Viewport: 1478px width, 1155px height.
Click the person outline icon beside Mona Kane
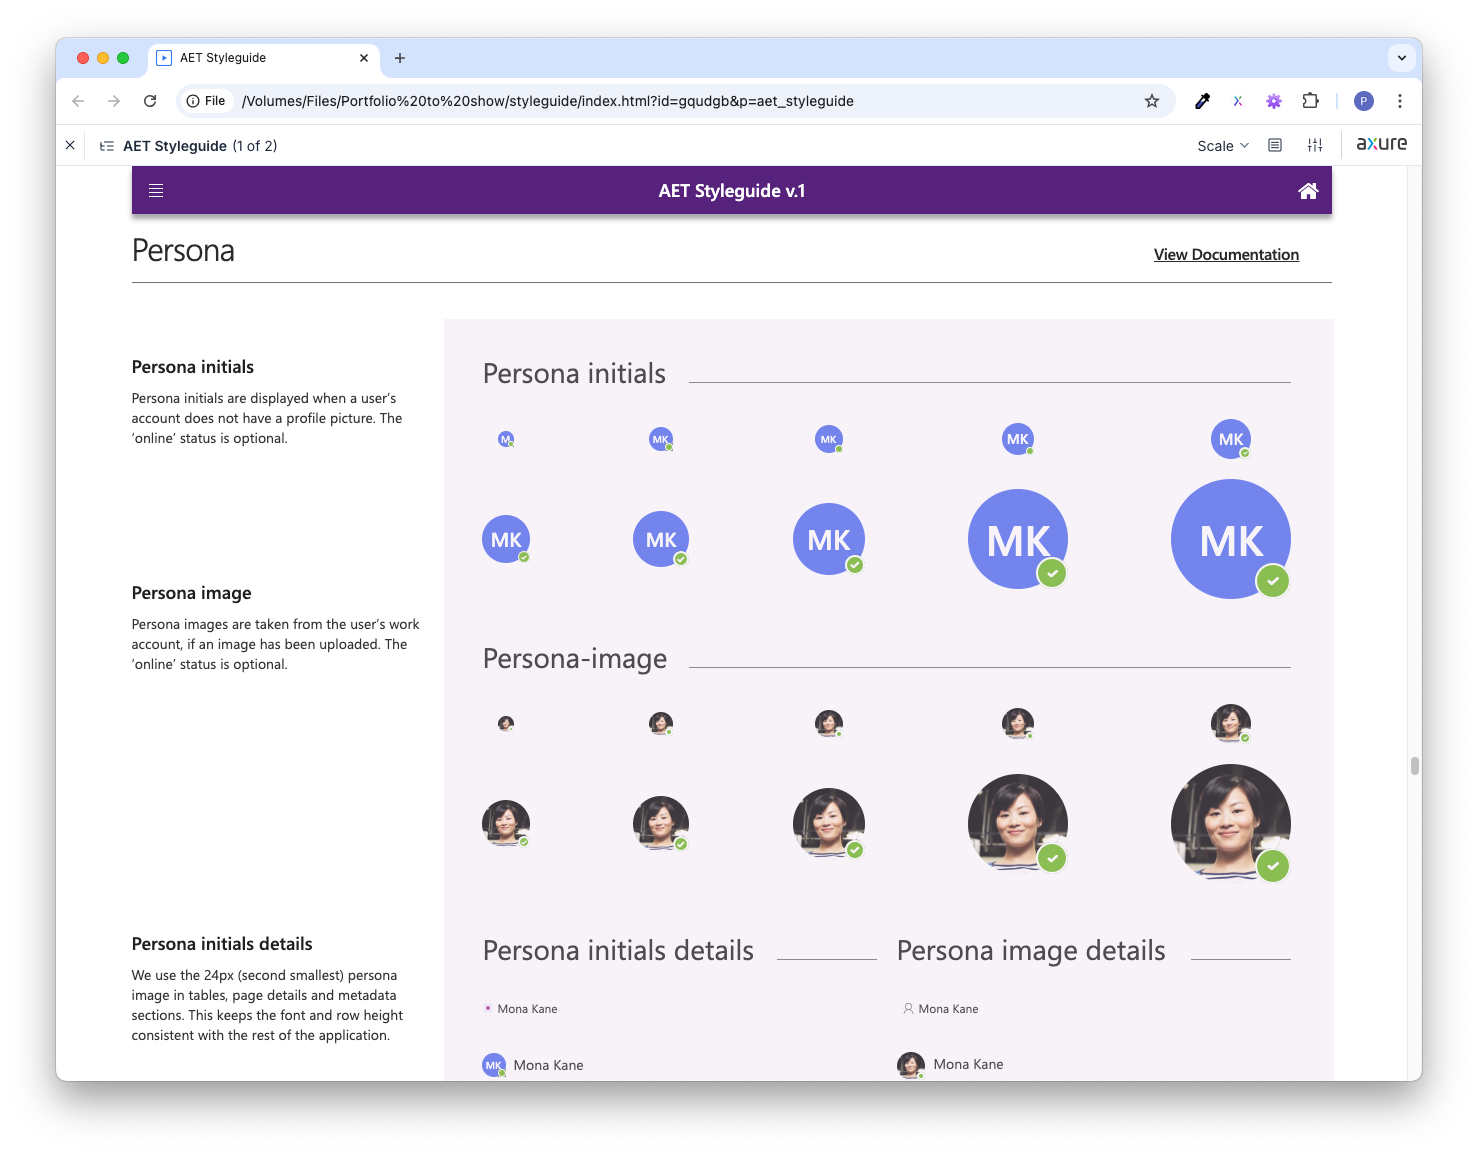coord(908,1009)
